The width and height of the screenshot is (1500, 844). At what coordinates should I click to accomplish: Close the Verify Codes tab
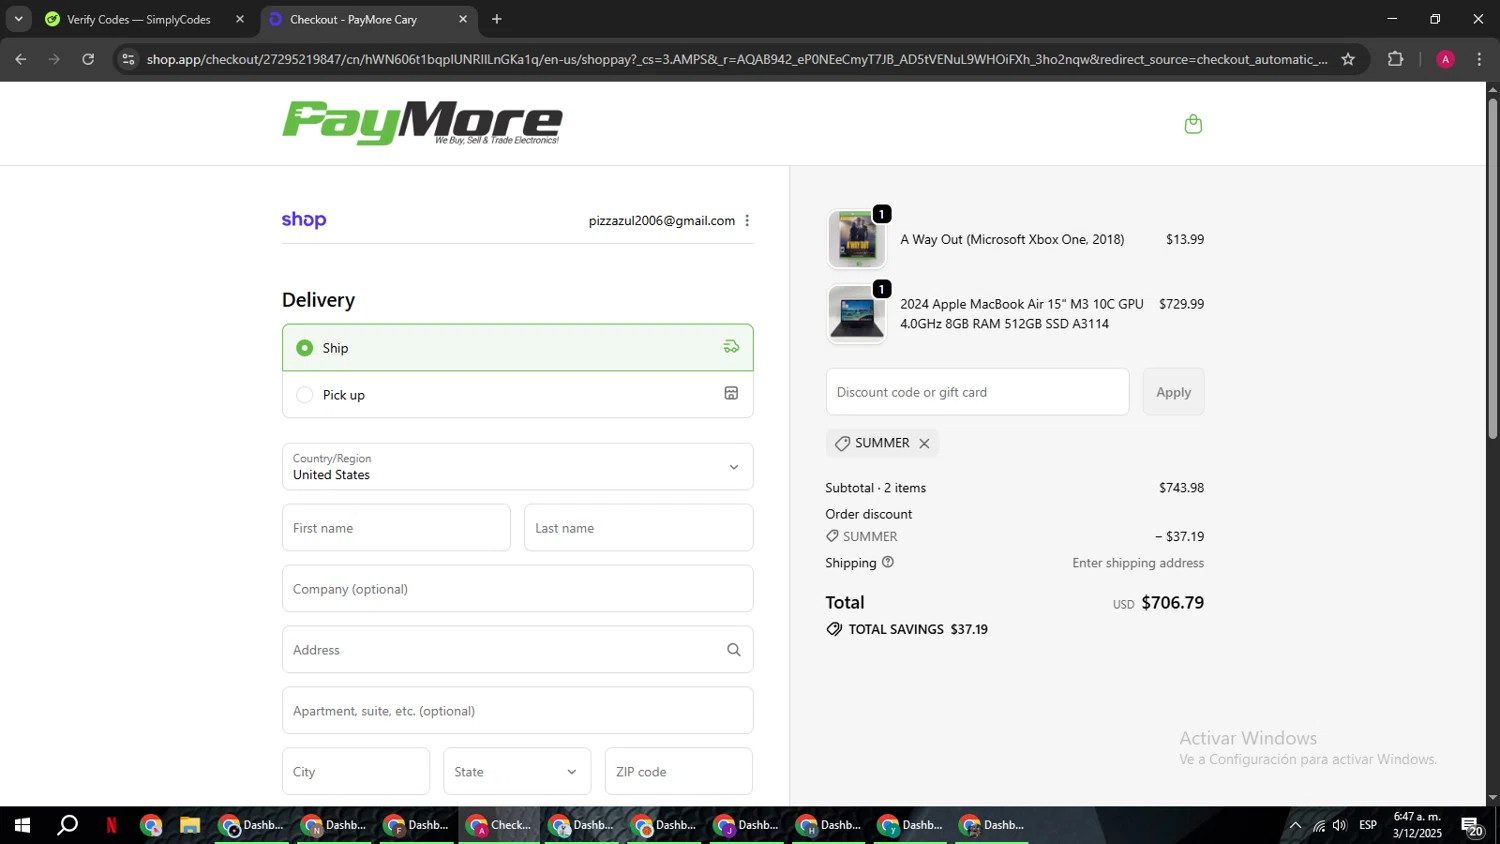coord(239,19)
